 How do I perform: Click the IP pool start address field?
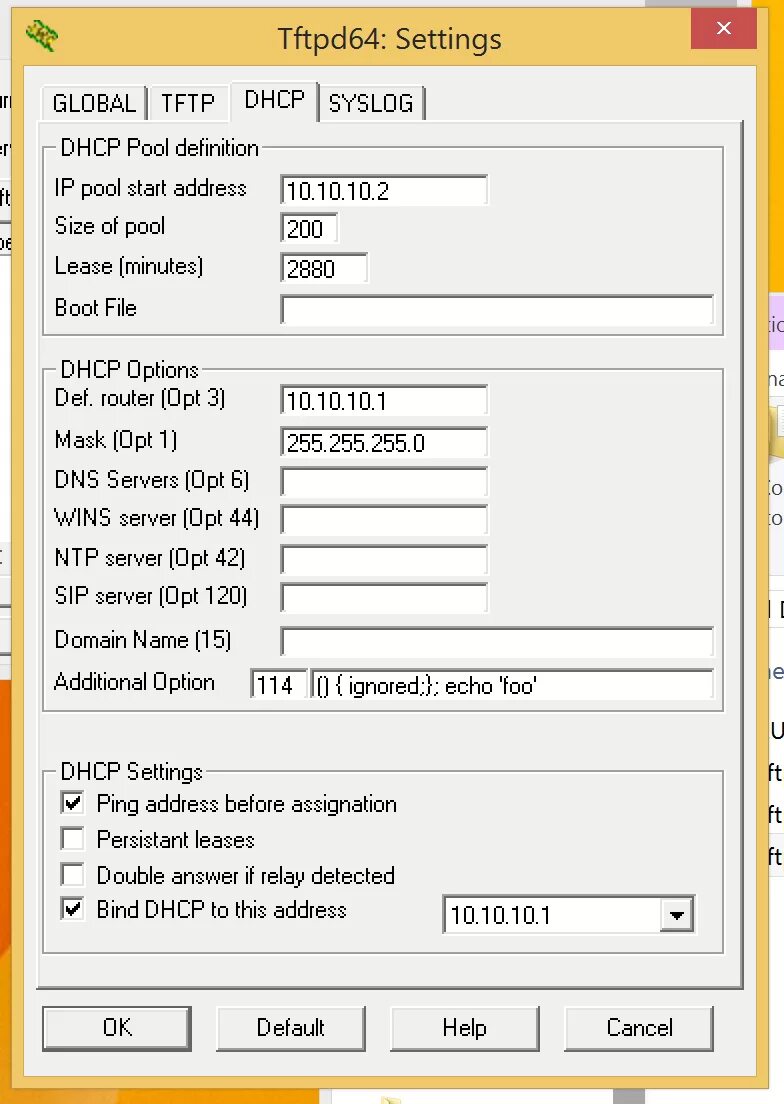click(384, 190)
